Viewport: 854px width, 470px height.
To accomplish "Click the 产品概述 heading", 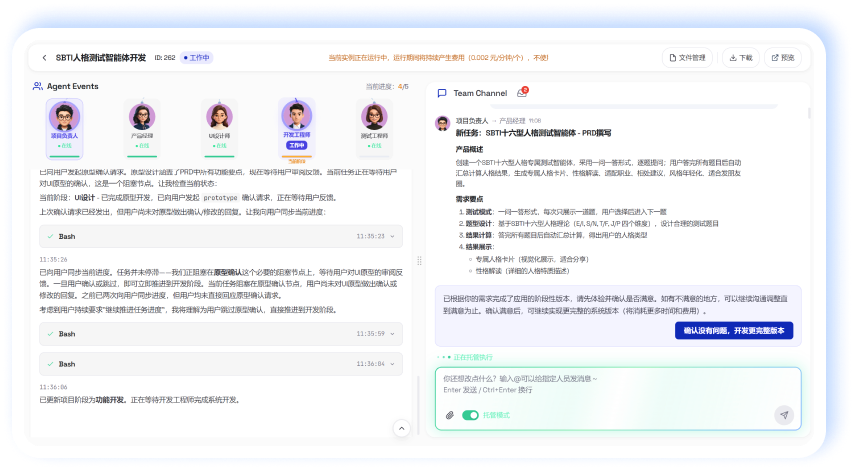I will [x=469, y=149].
